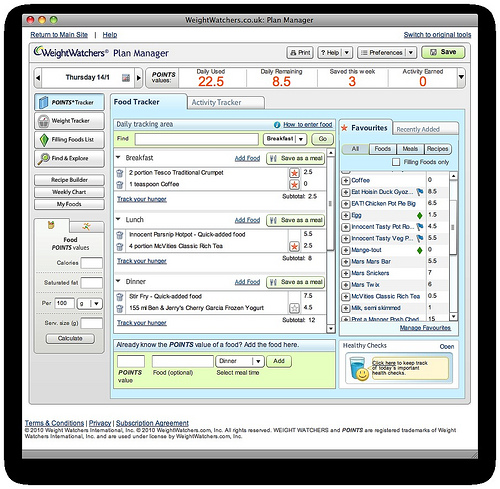This screenshot has width=500, height=489.
Task: Open Find & Explore
Action: [x=69, y=158]
